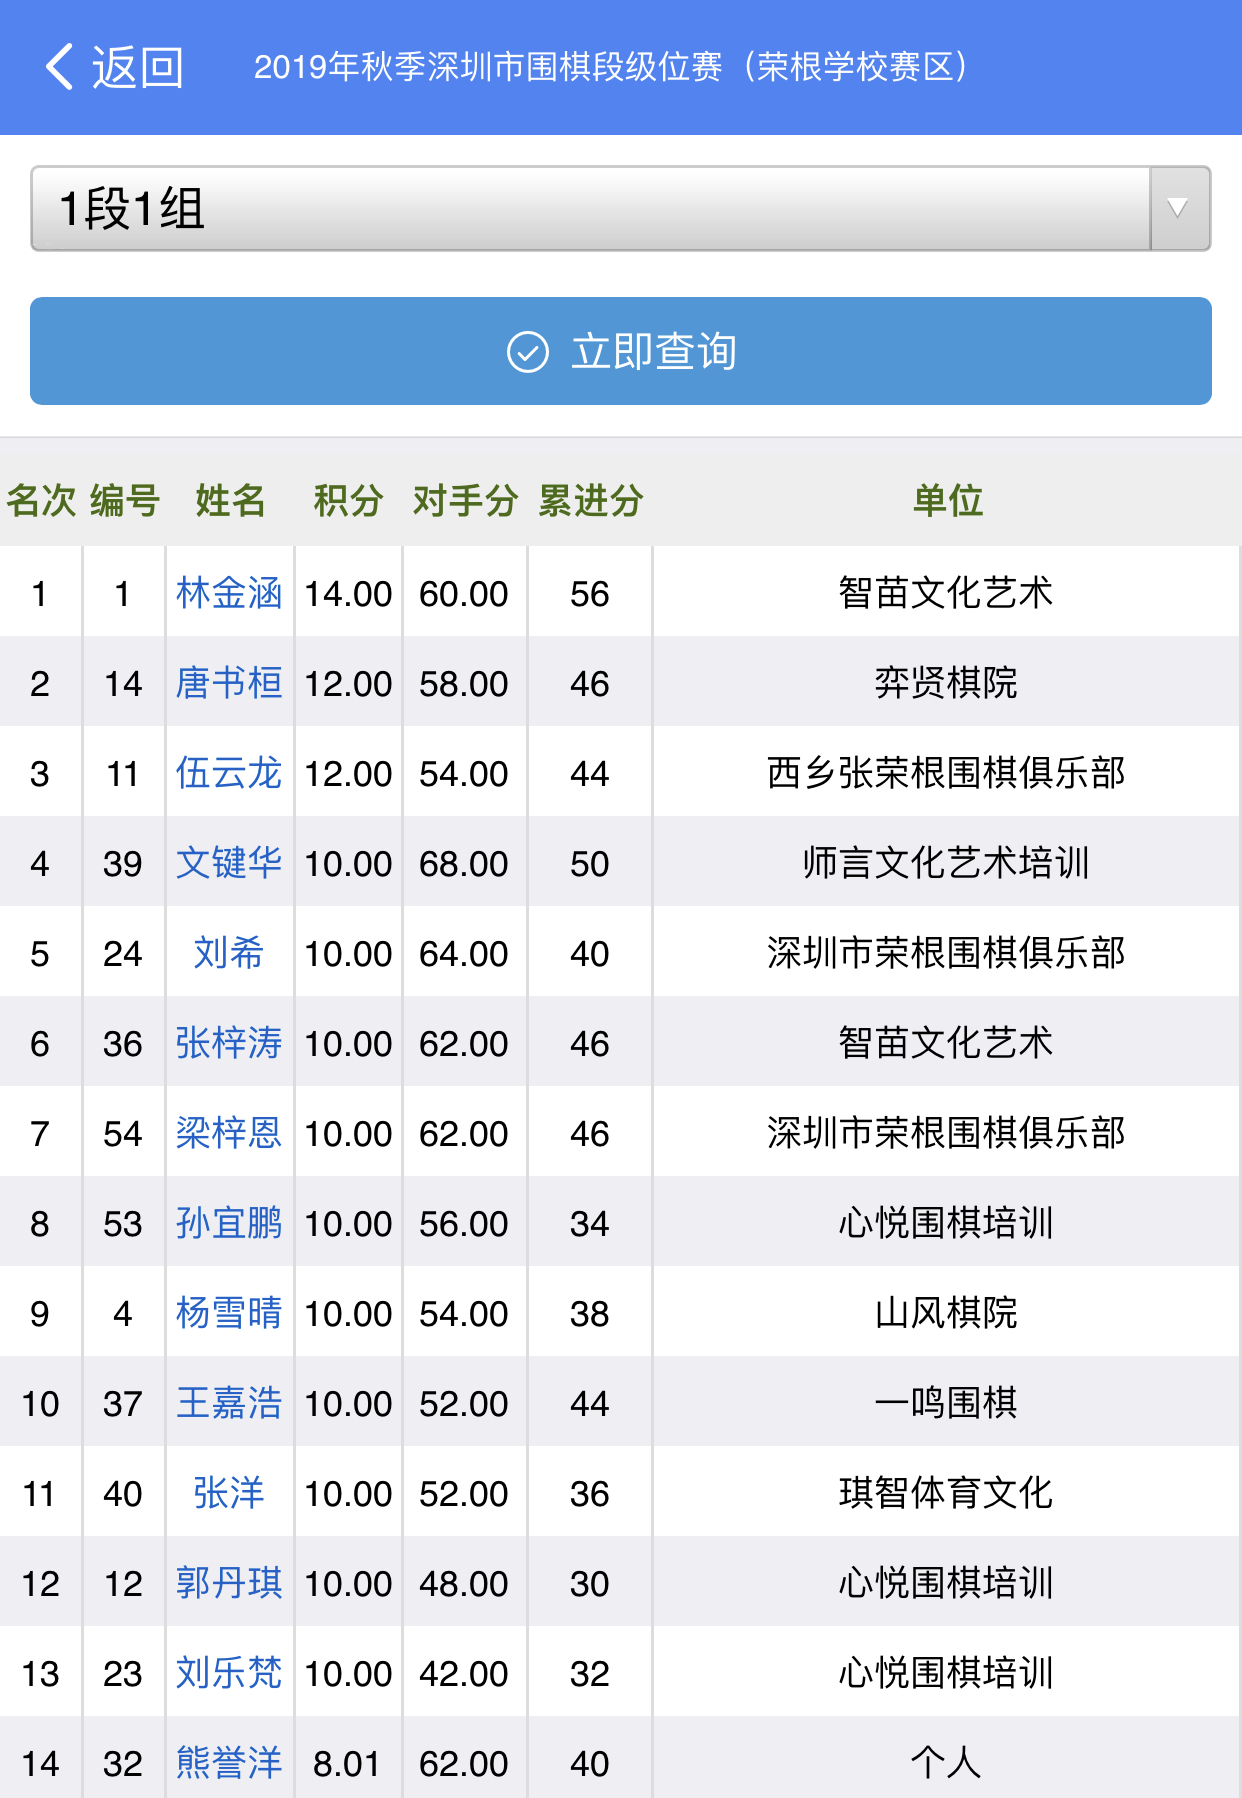
Task: Open 梁梓恩 player link
Action: [229, 1134]
